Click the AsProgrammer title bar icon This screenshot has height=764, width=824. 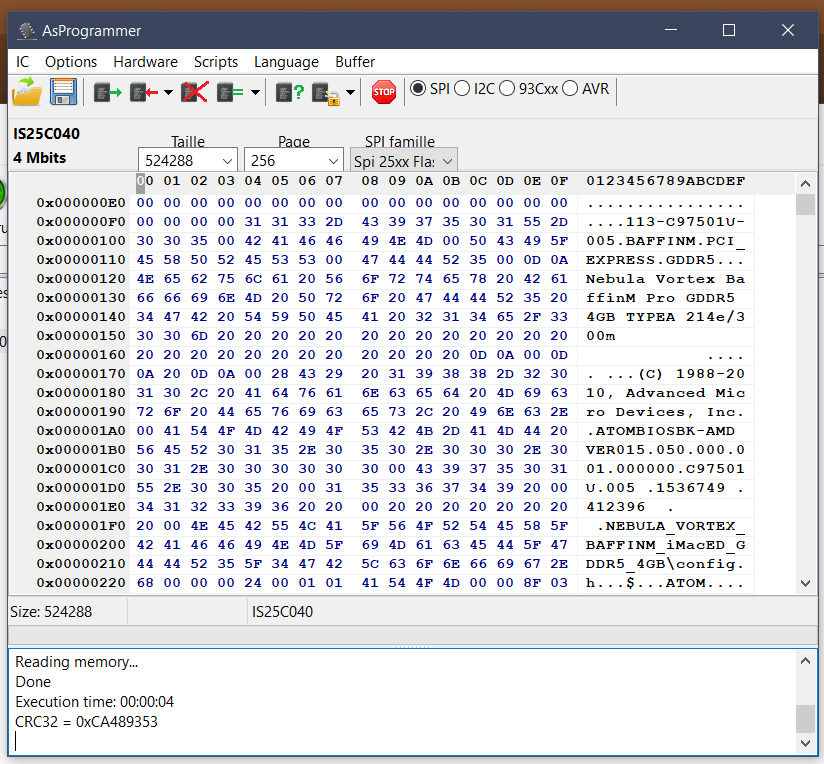pyautogui.click(x=26, y=30)
